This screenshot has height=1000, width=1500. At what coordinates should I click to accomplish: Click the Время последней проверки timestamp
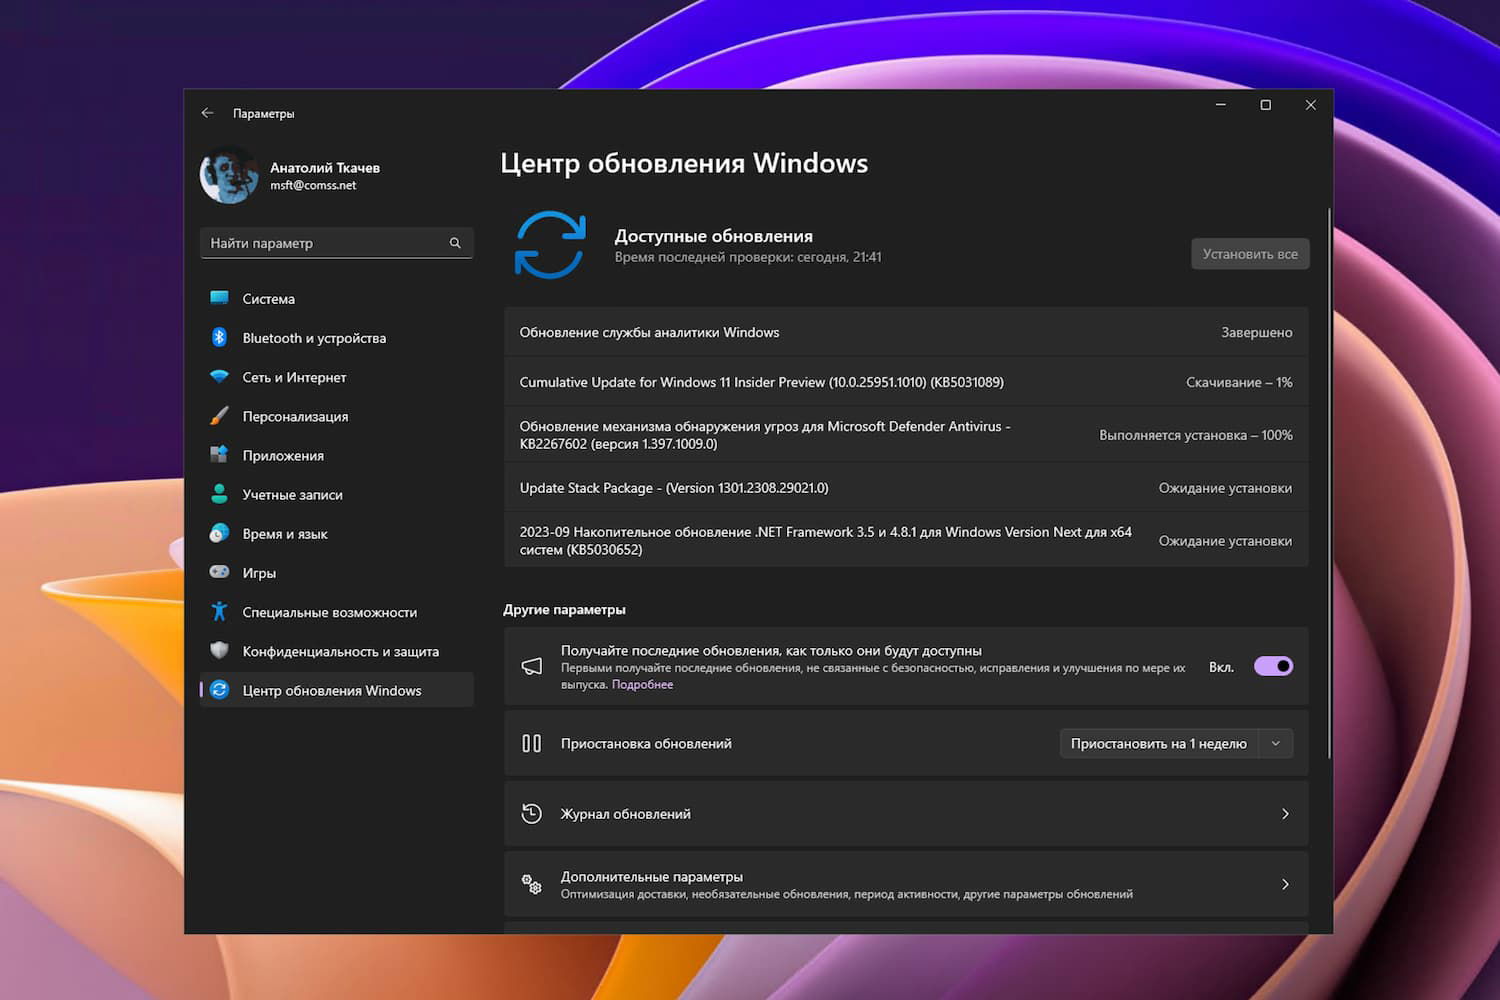pyautogui.click(x=748, y=257)
